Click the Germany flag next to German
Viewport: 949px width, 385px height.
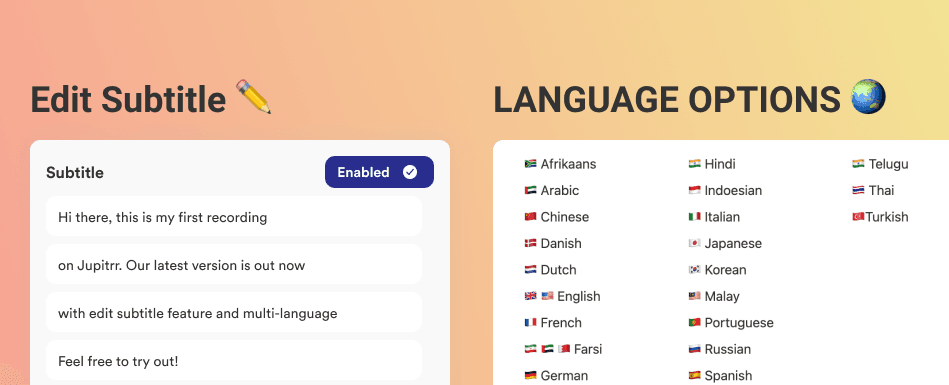click(530, 376)
